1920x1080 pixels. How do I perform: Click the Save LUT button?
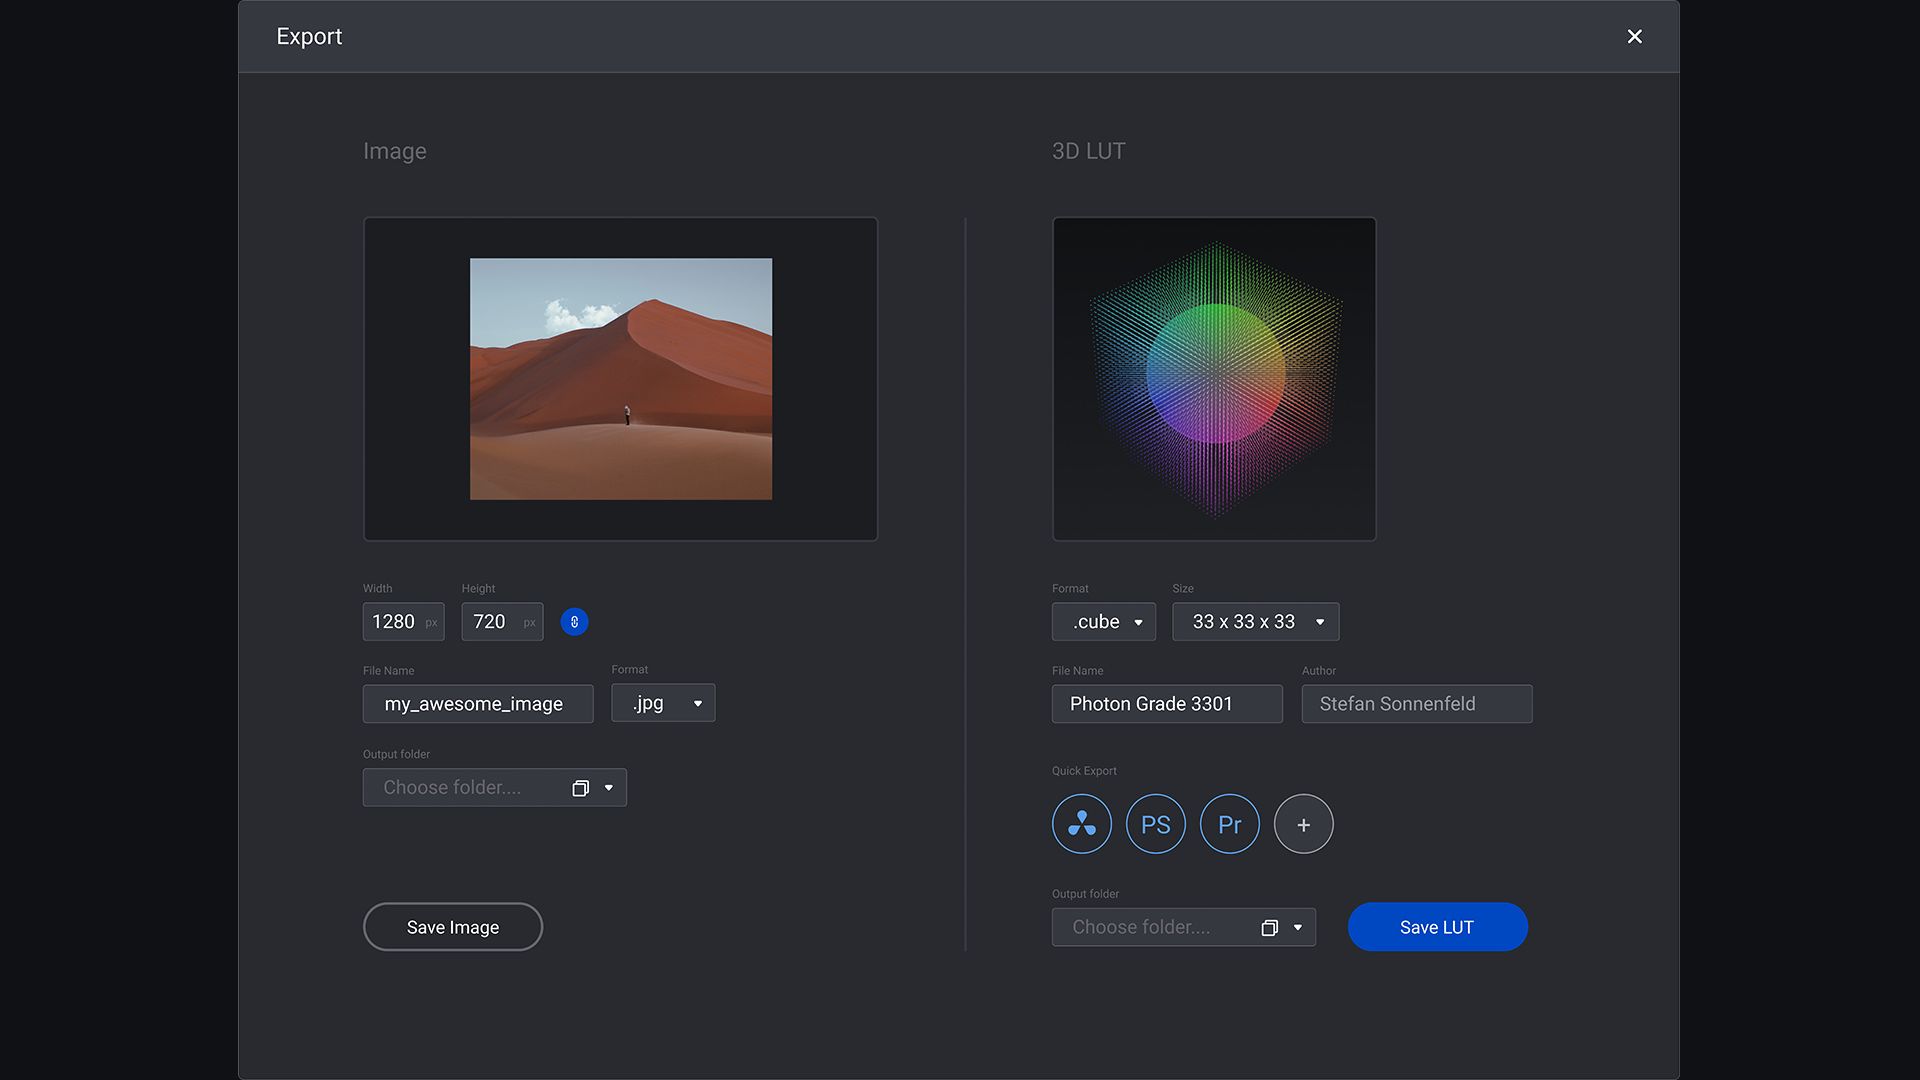[x=1437, y=927]
